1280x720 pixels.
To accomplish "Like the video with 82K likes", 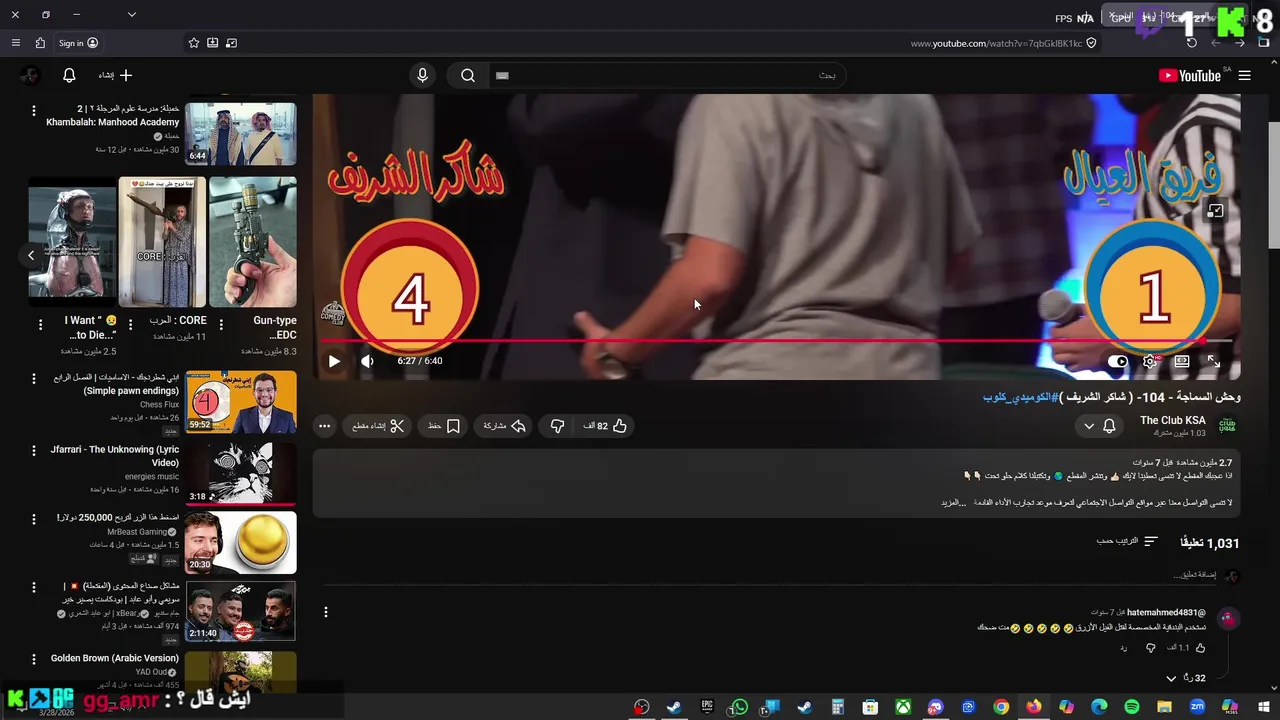I will pos(605,426).
